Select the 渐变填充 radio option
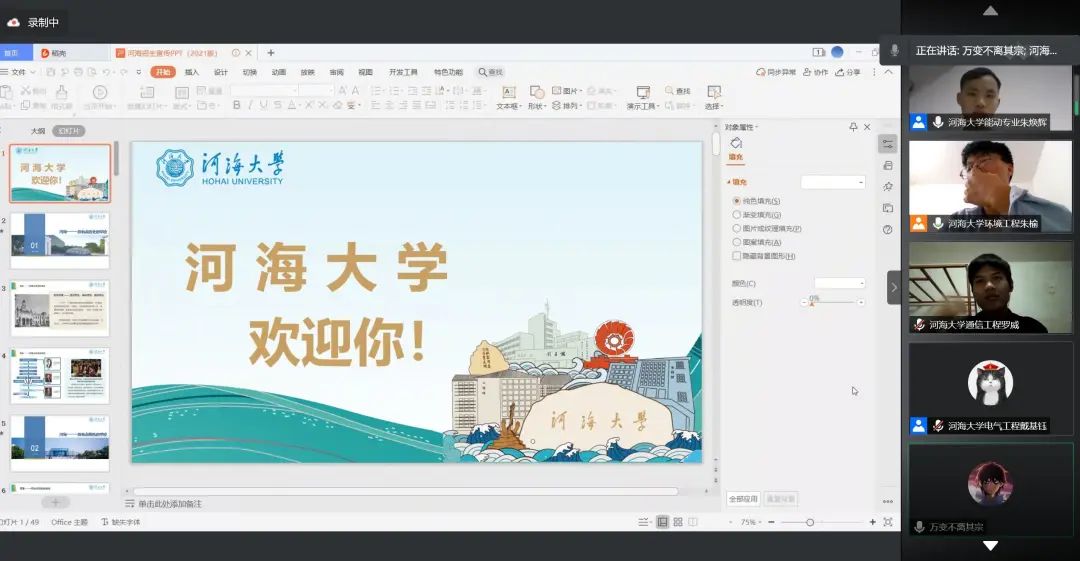The image size is (1080, 561). 737,214
